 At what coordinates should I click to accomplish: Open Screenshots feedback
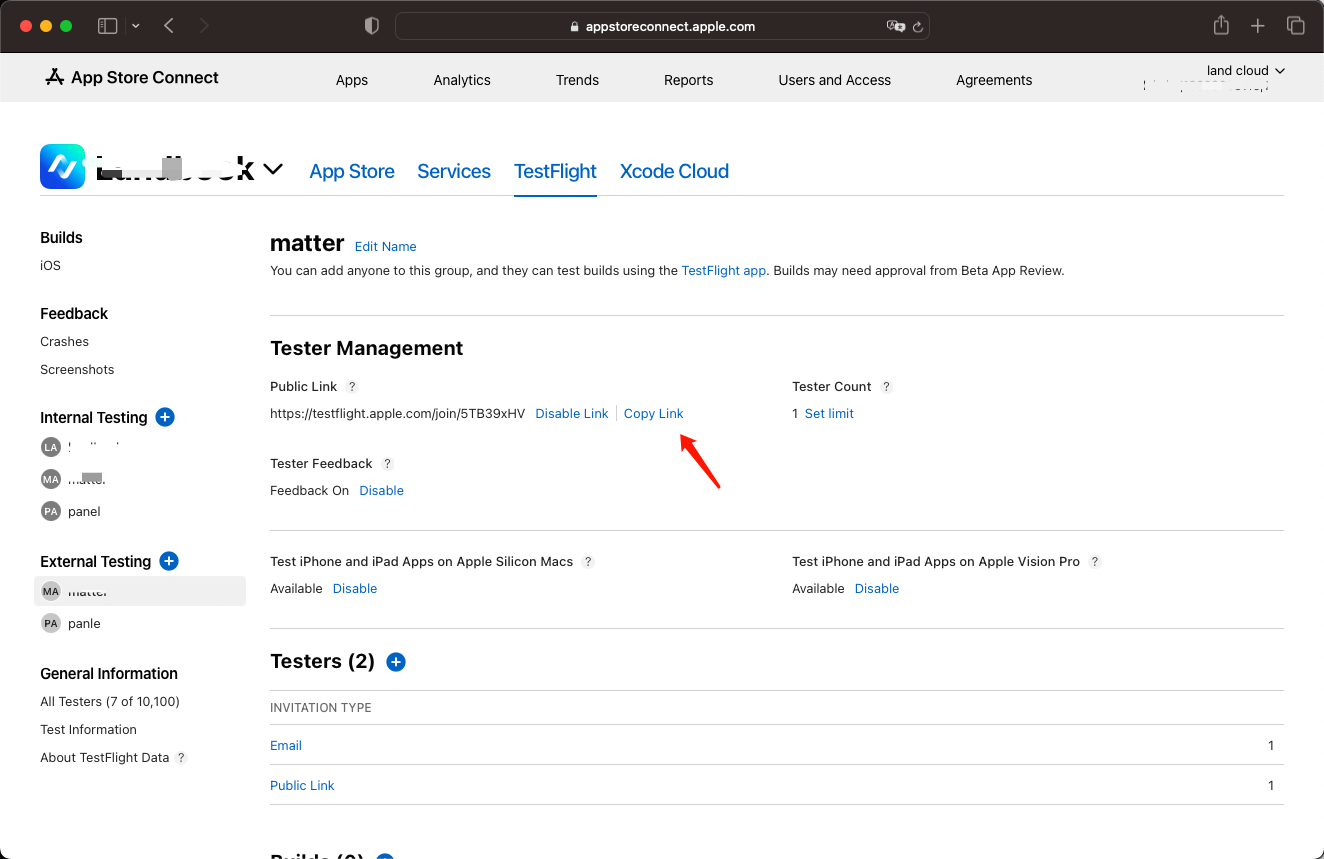coord(77,369)
